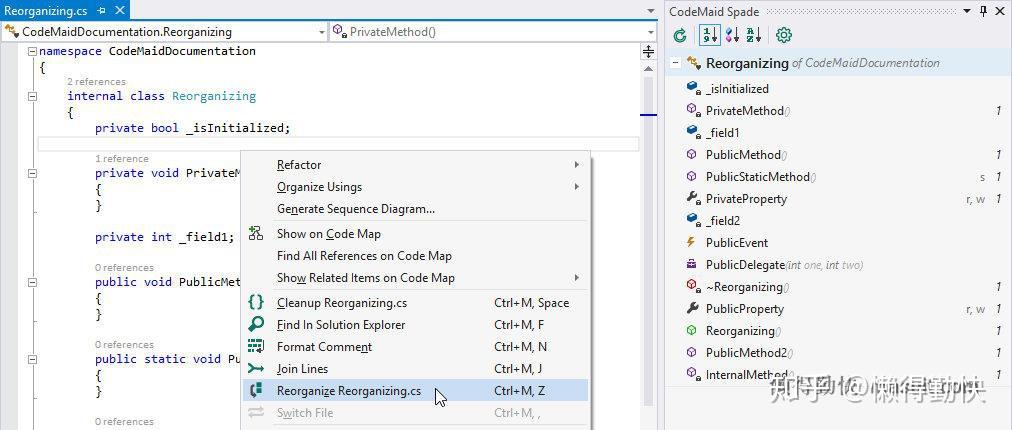Click _field1 in the code editor
The image size is (1012, 430).
[x=203, y=237]
